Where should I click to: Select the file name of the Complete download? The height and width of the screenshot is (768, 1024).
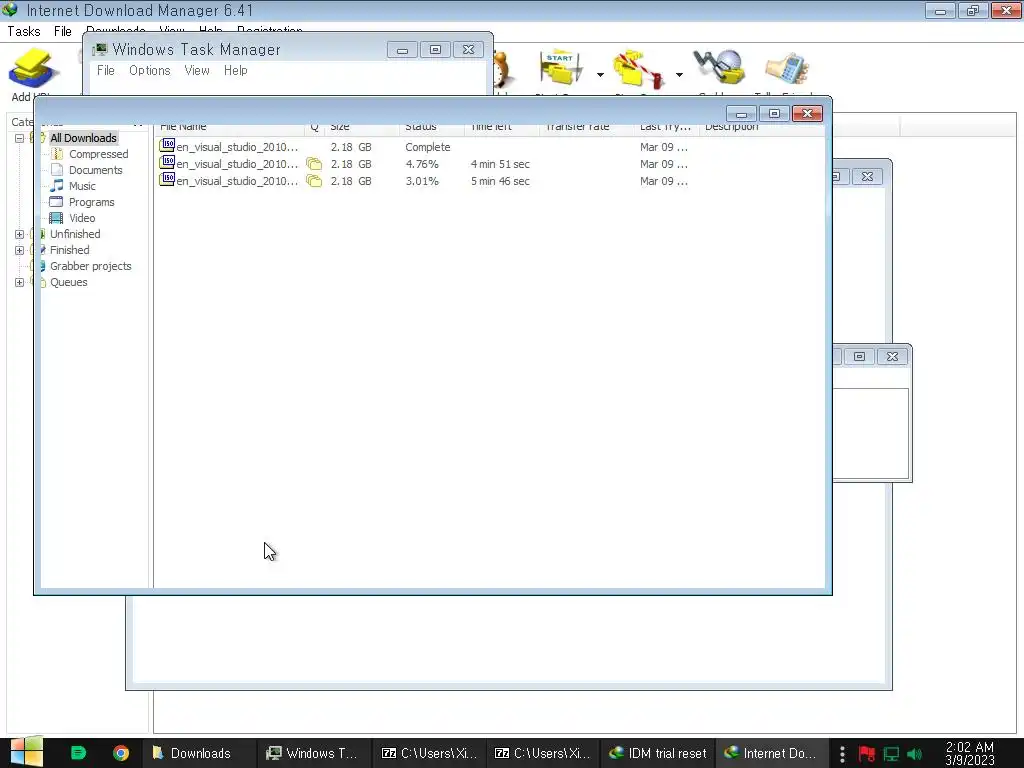click(237, 147)
